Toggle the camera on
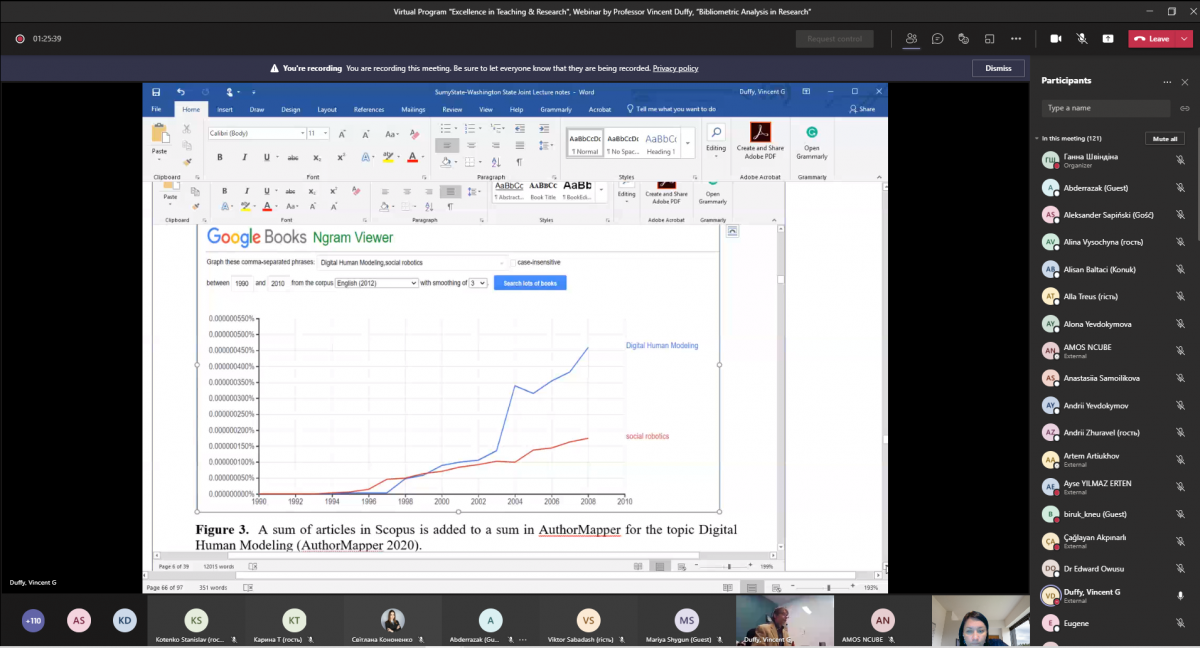Viewport: 1200px width, 648px height. [1055, 39]
